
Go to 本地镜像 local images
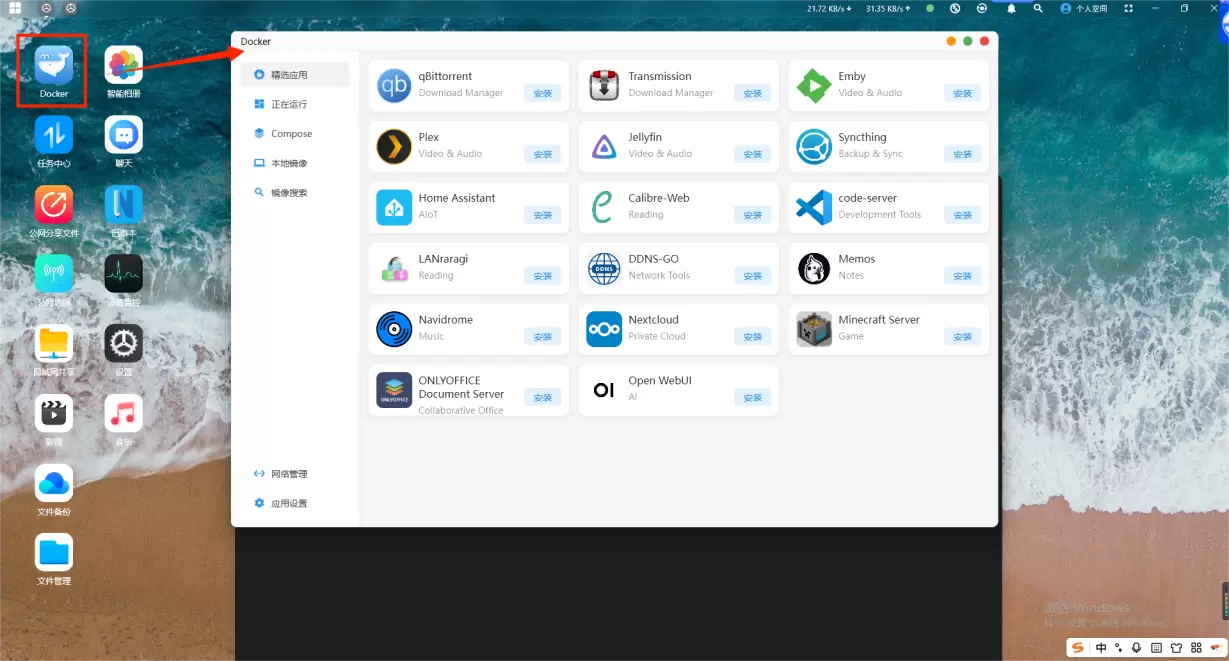[x=289, y=163]
